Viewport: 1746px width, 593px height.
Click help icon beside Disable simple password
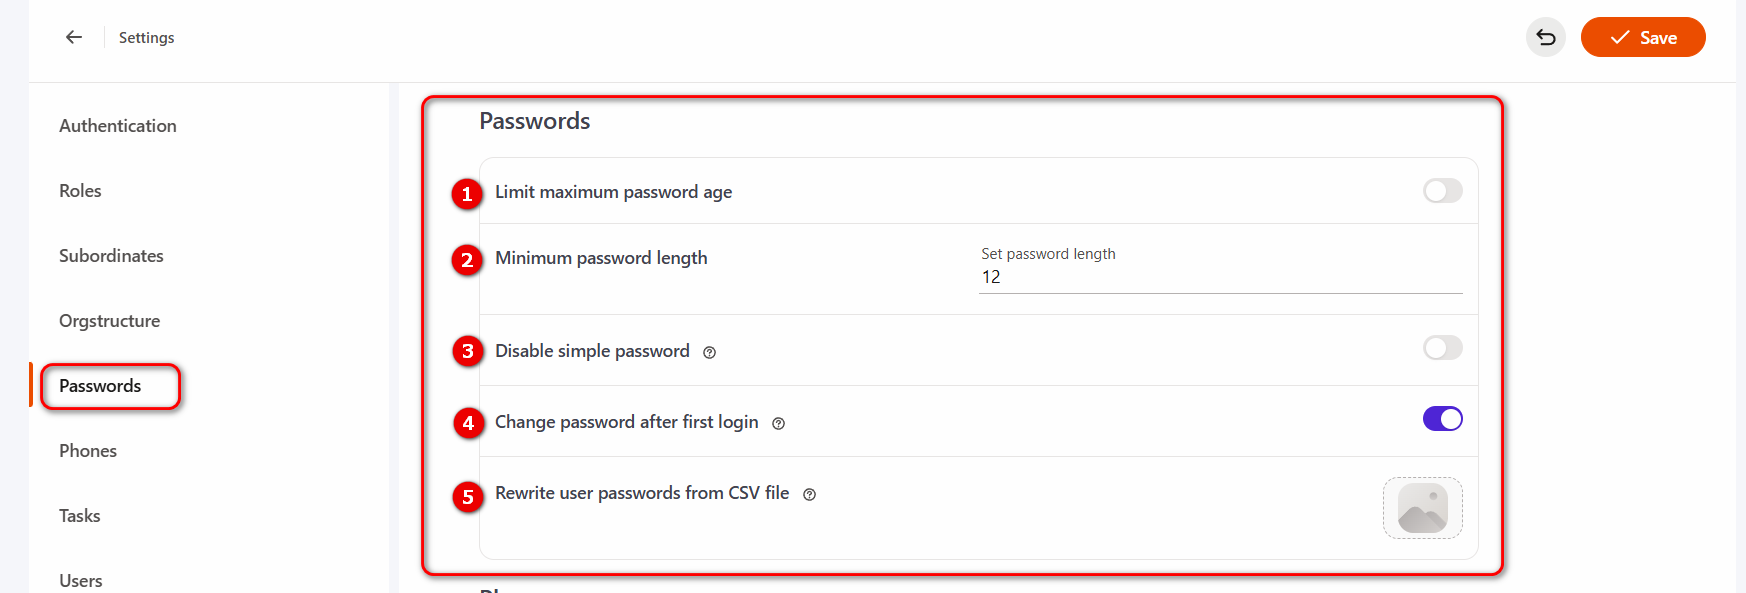[x=709, y=352]
